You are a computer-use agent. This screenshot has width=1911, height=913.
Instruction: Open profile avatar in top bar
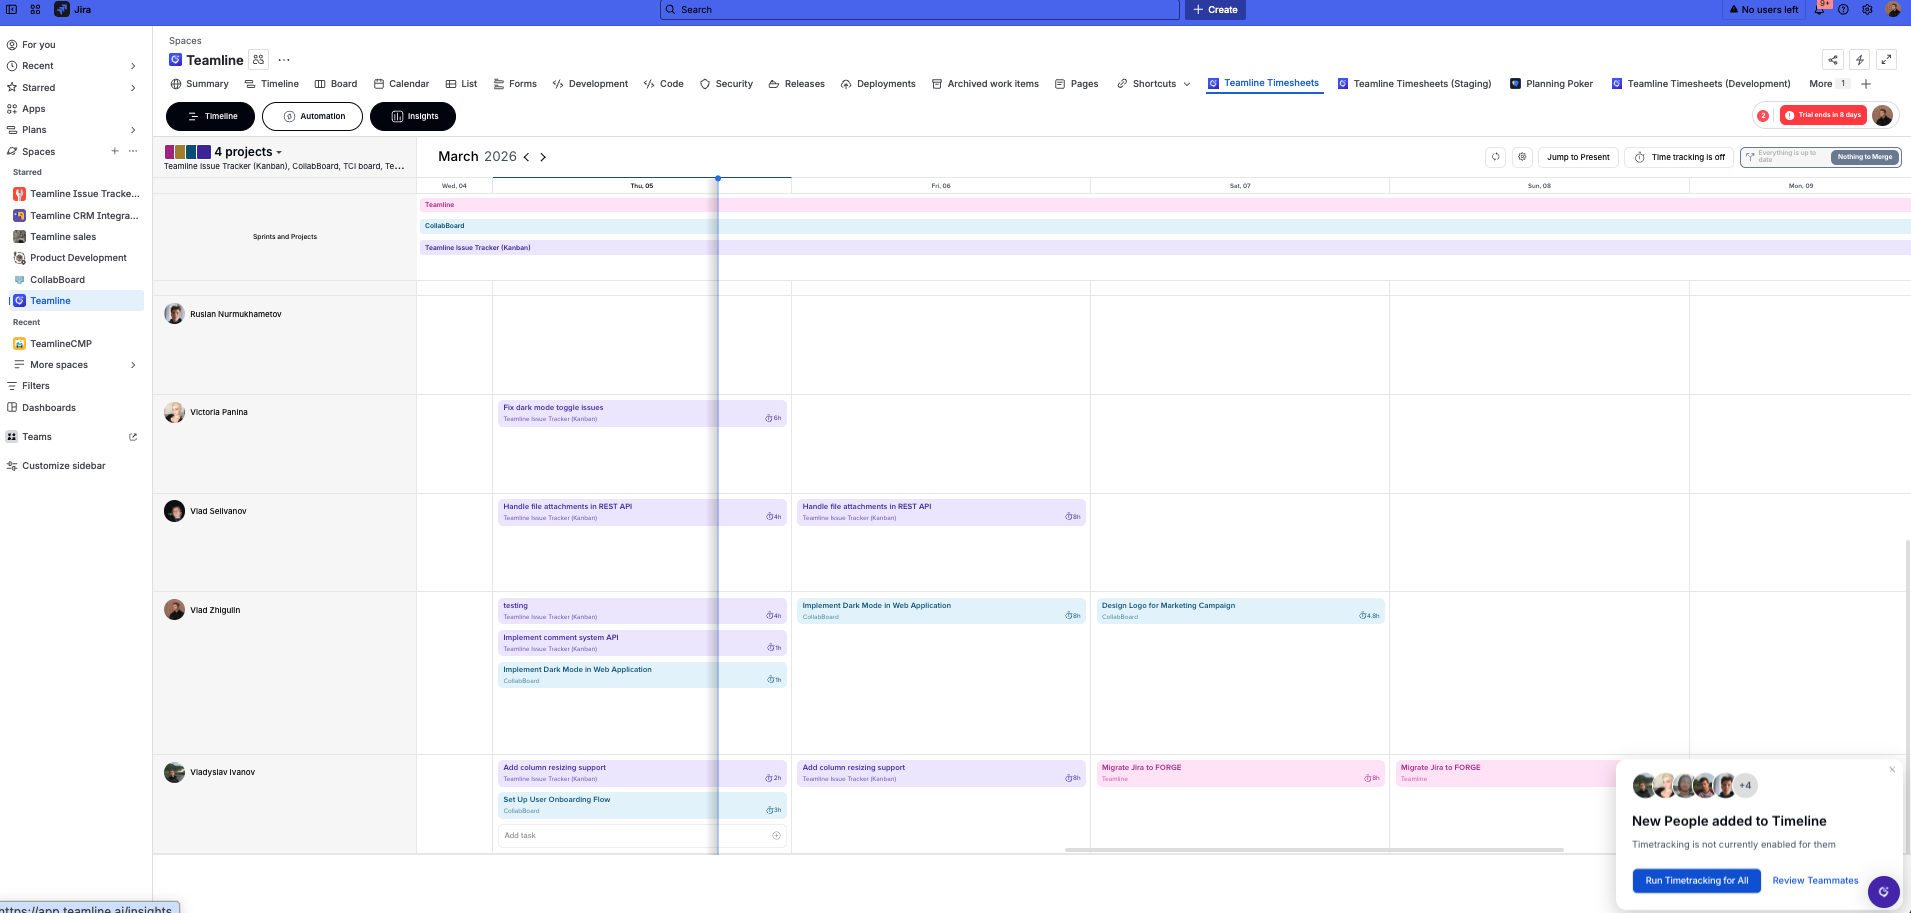(x=1893, y=9)
